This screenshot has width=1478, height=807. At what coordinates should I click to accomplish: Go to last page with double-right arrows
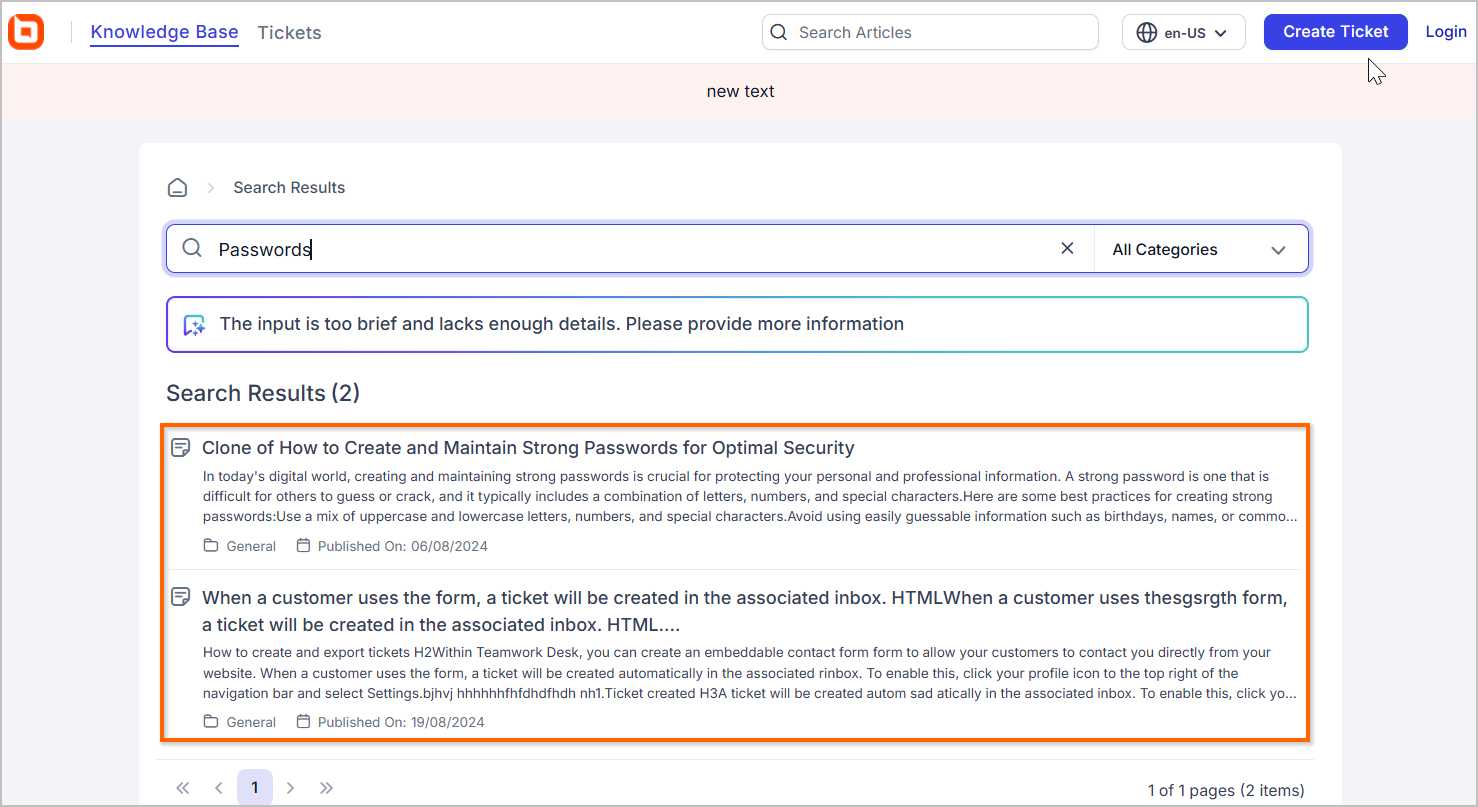click(327, 788)
